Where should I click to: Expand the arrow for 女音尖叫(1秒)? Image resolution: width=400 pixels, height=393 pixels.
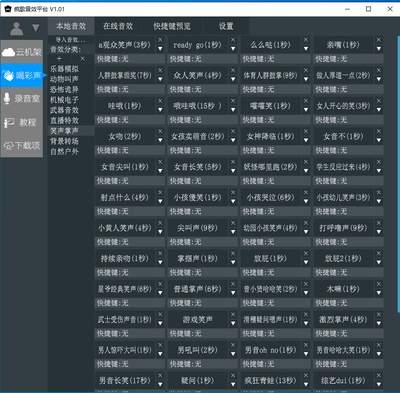pos(160,171)
